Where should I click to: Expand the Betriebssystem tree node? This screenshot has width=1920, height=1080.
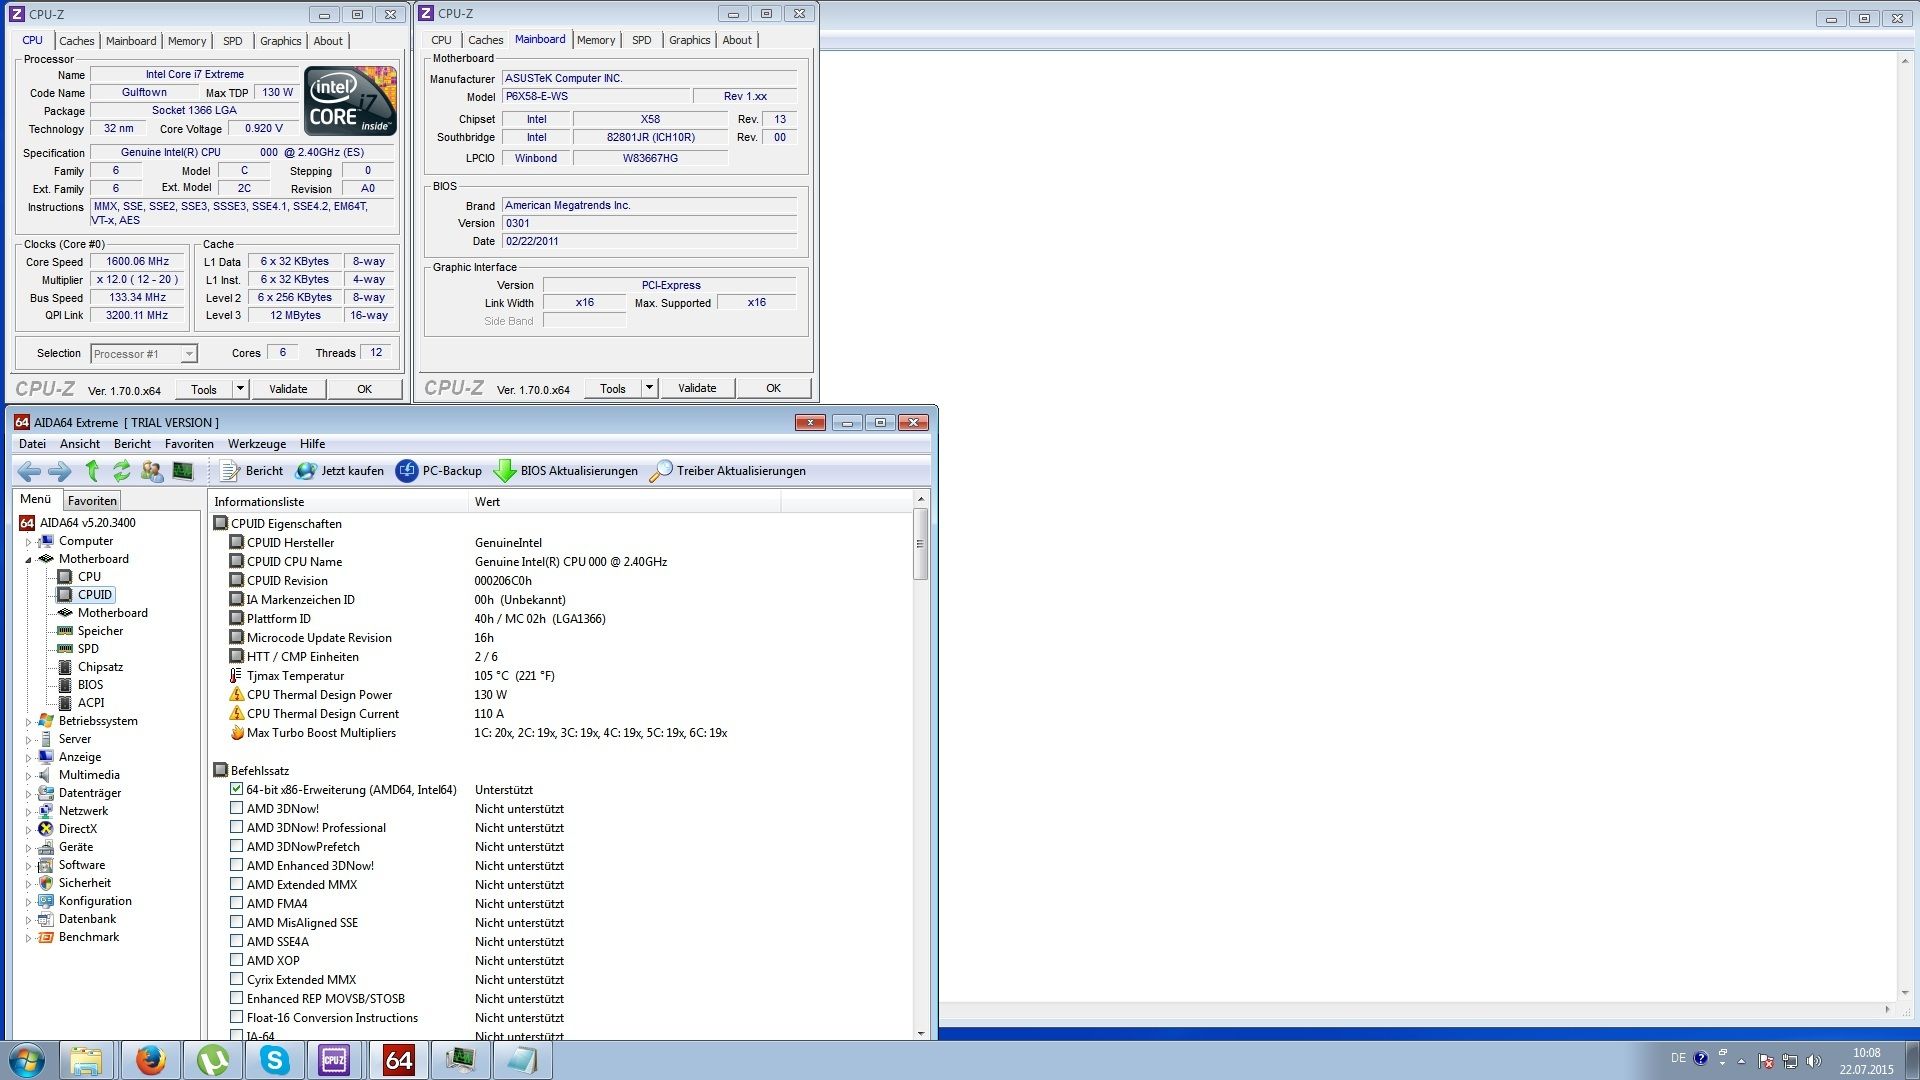[x=28, y=722]
